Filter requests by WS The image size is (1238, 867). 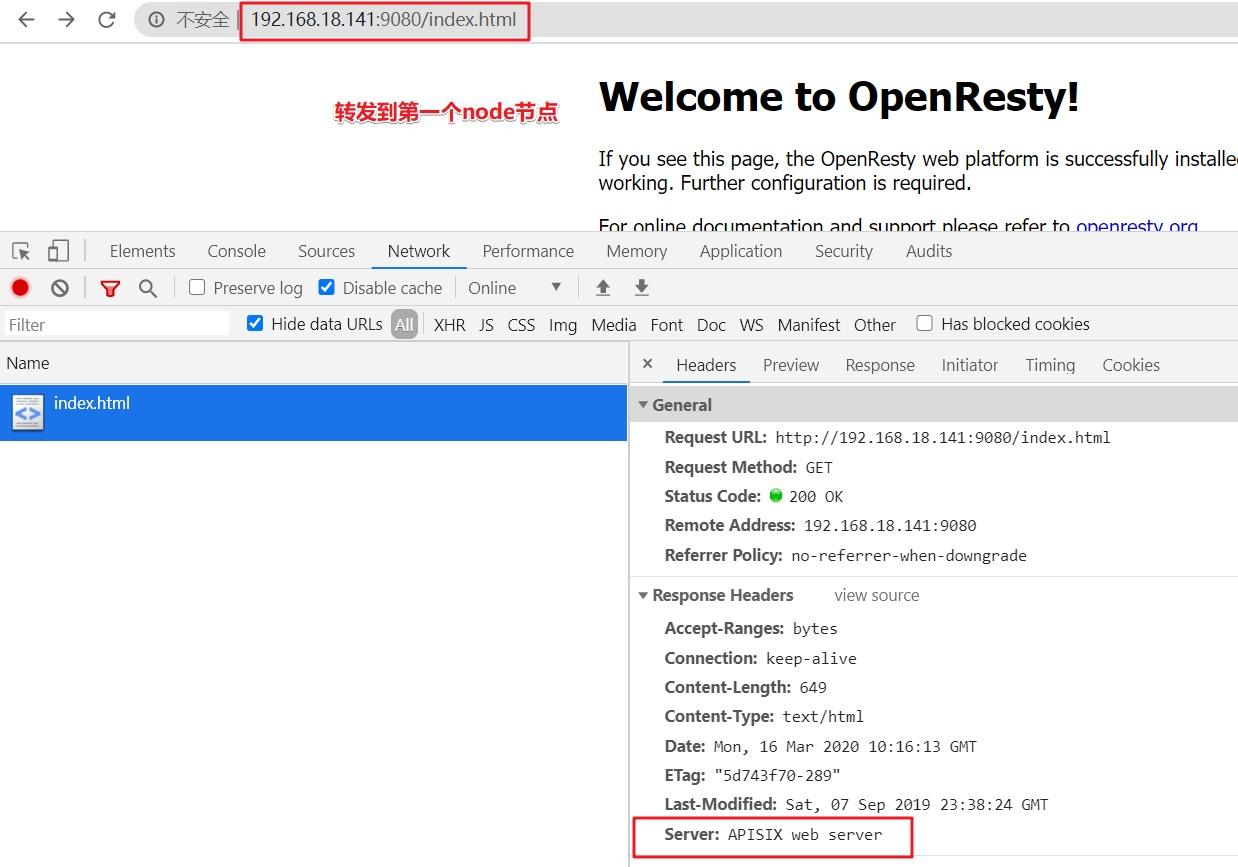pyautogui.click(x=751, y=324)
